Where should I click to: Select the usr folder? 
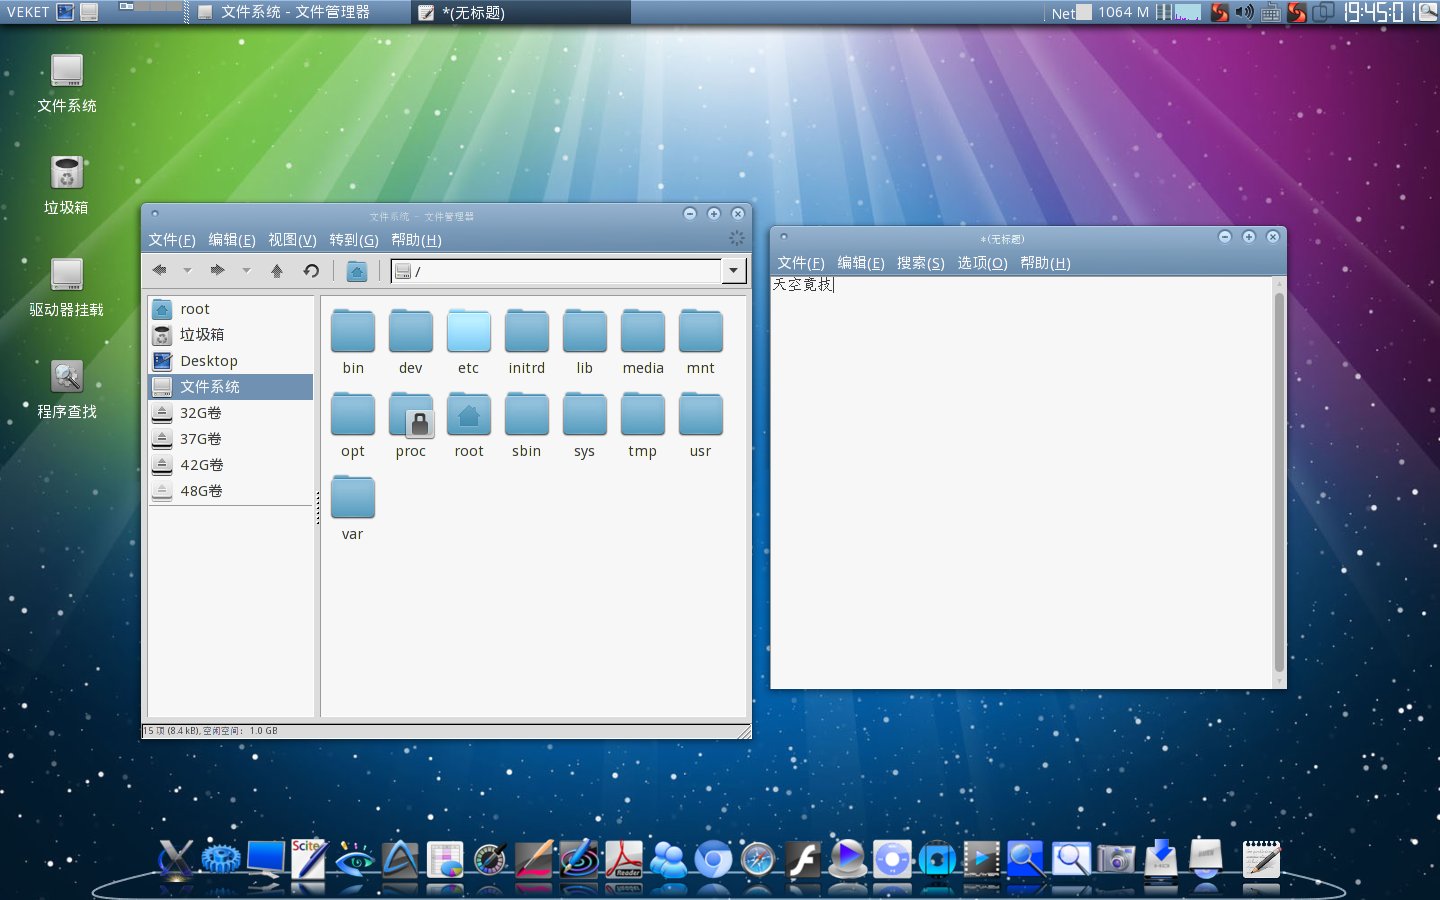(701, 425)
